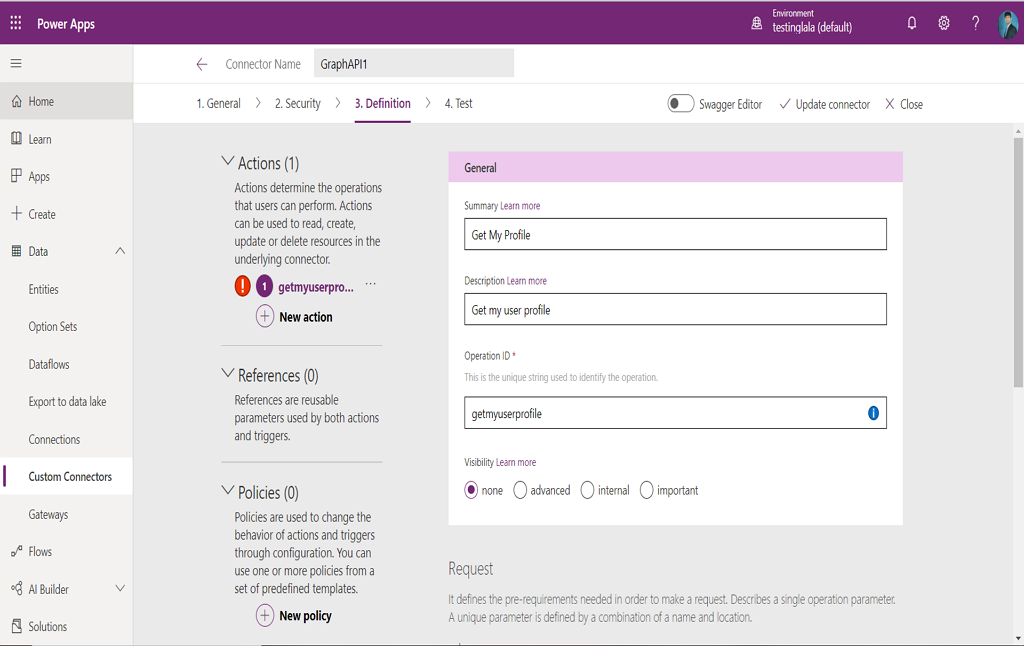Switch to the 4. Test tab
This screenshot has width=1024, height=646.
459,104
